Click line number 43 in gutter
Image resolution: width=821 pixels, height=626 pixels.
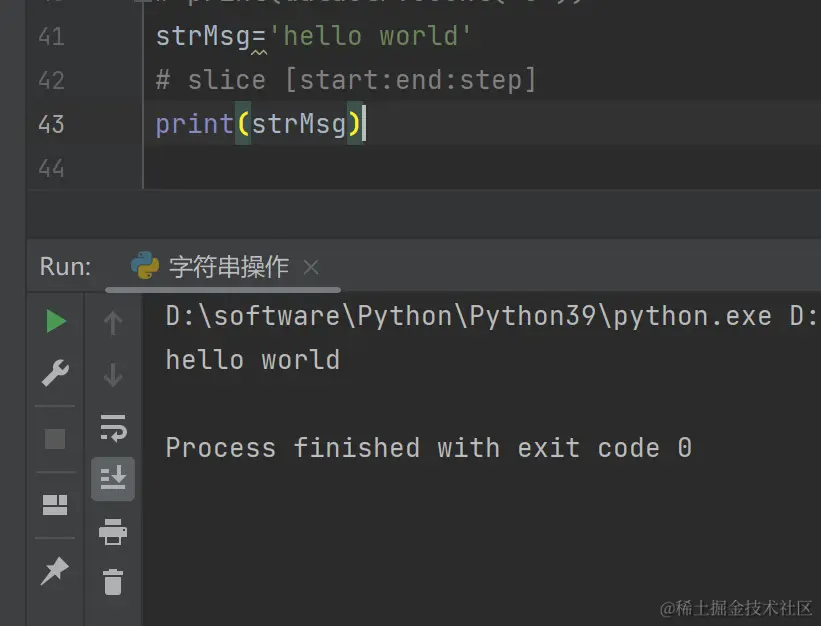click(51, 125)
